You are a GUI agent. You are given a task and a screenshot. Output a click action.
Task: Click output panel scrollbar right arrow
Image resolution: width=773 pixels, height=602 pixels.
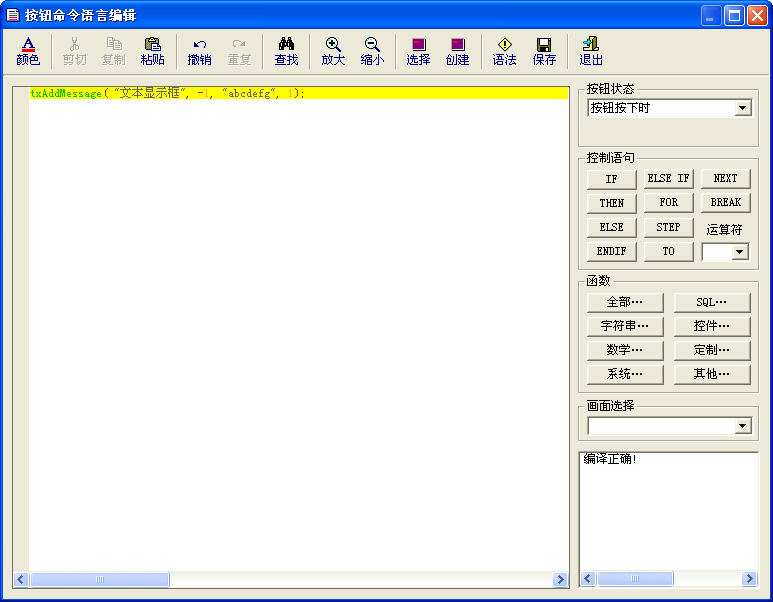tap(749, 578)
